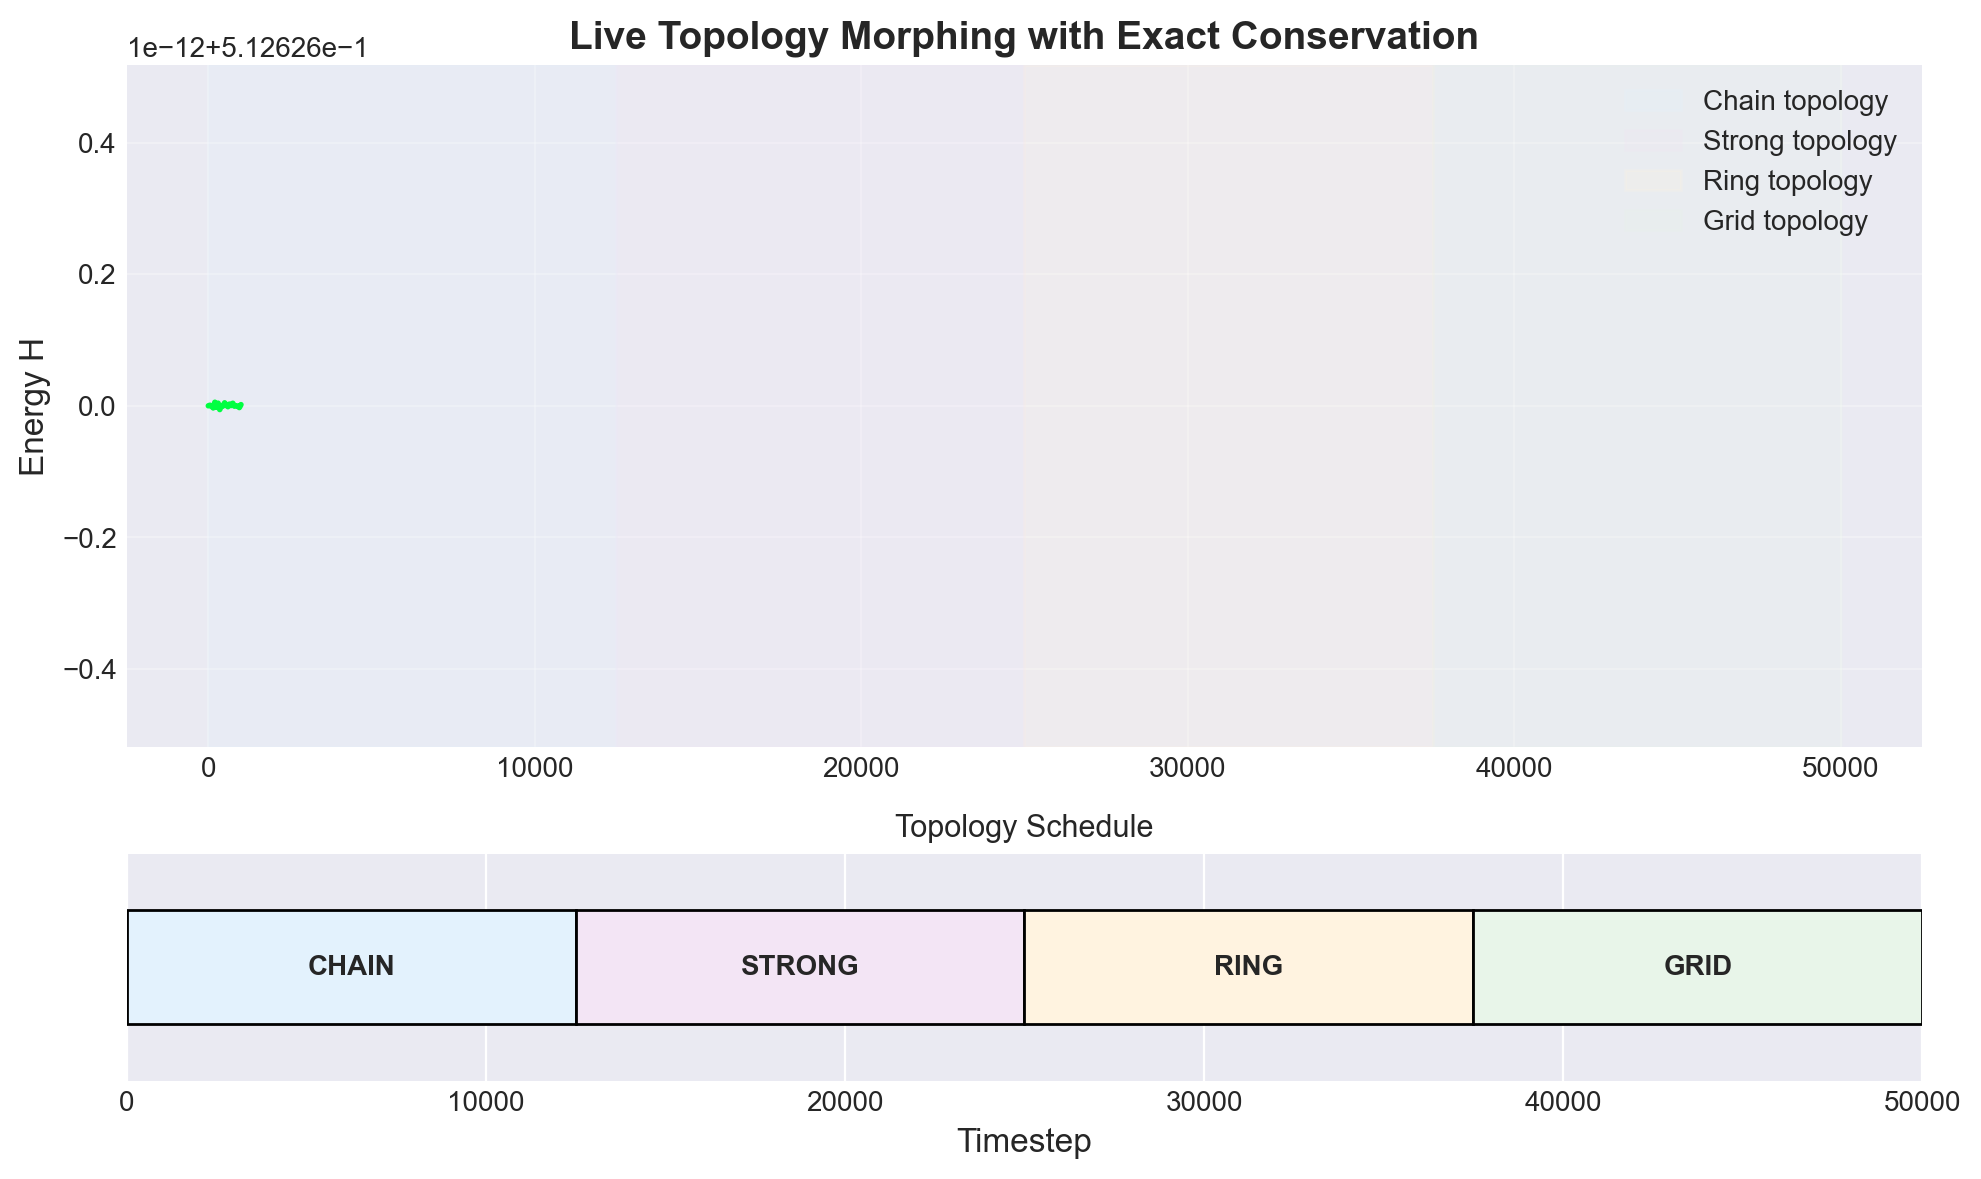The width and height of the screenshot is (1981, 1179).
Task: Click the 0.2 y-axis tick label
Action: click(97, 275)
